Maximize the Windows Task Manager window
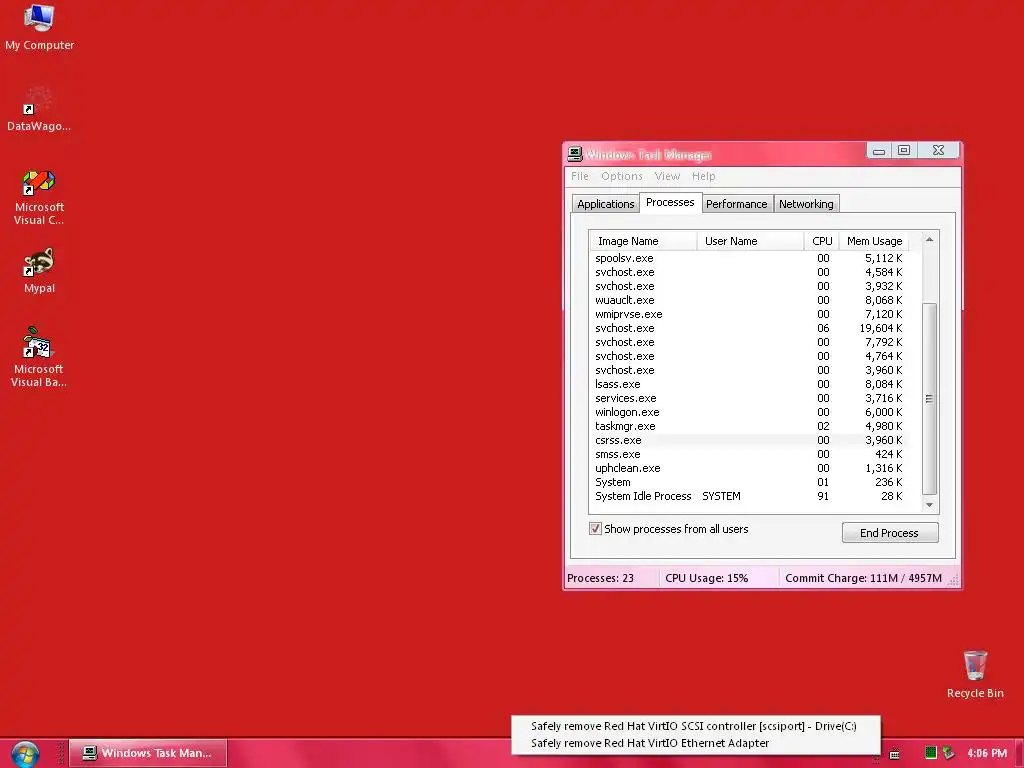 click(x=904, y=151)
